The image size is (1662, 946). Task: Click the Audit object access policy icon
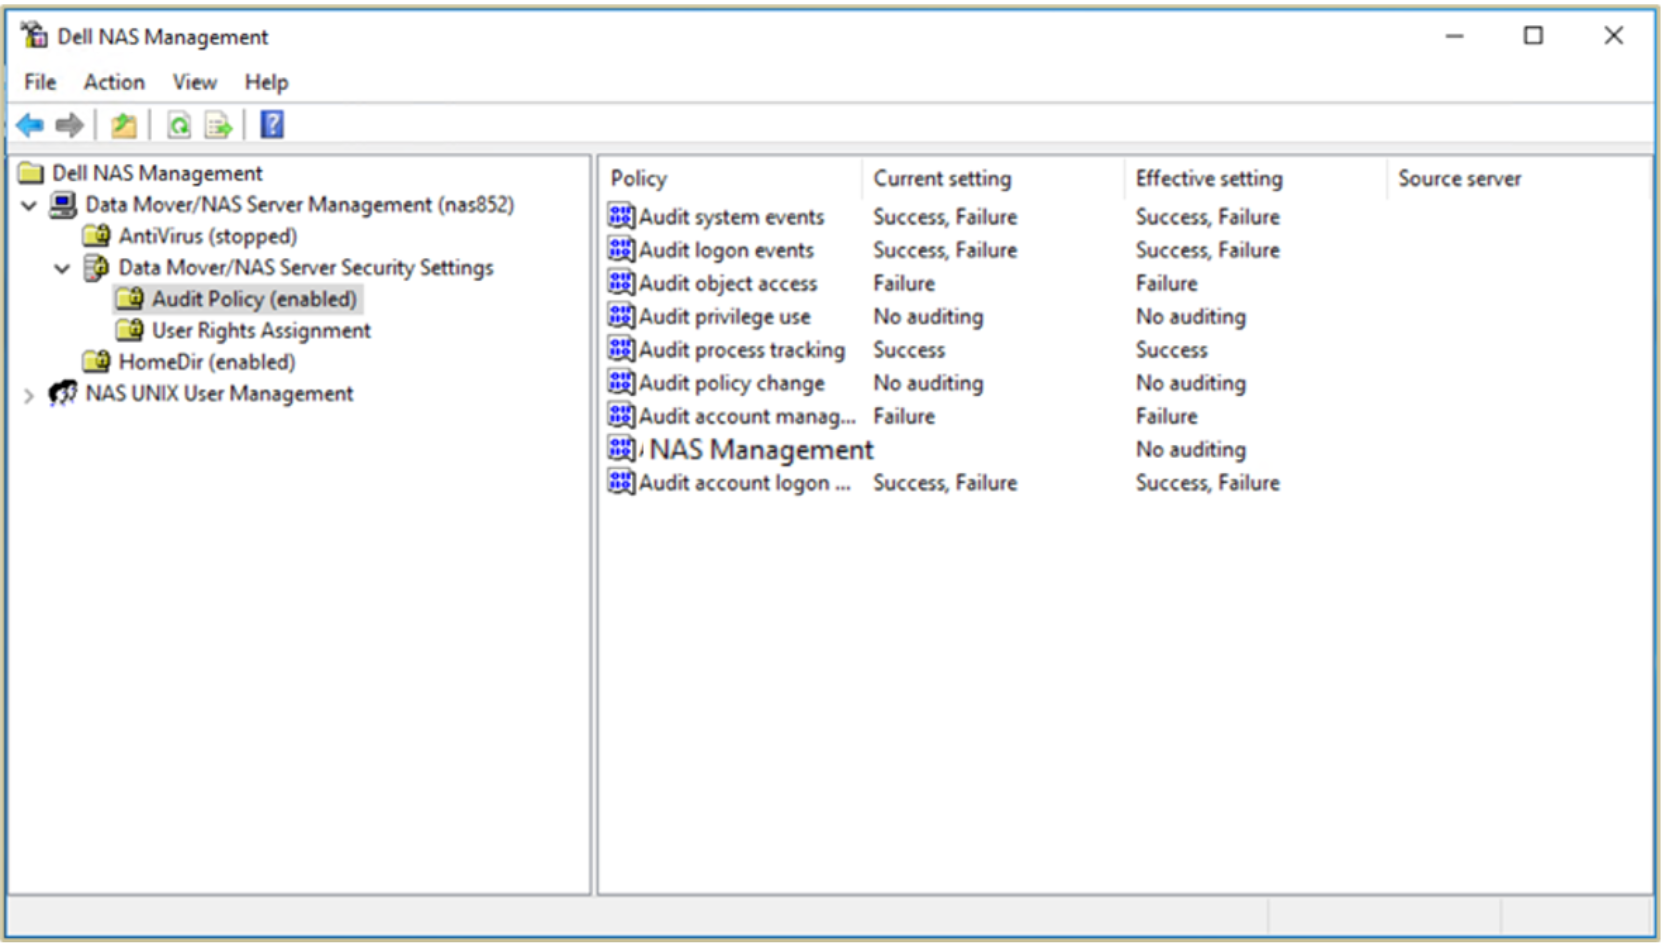coord(620,283)
